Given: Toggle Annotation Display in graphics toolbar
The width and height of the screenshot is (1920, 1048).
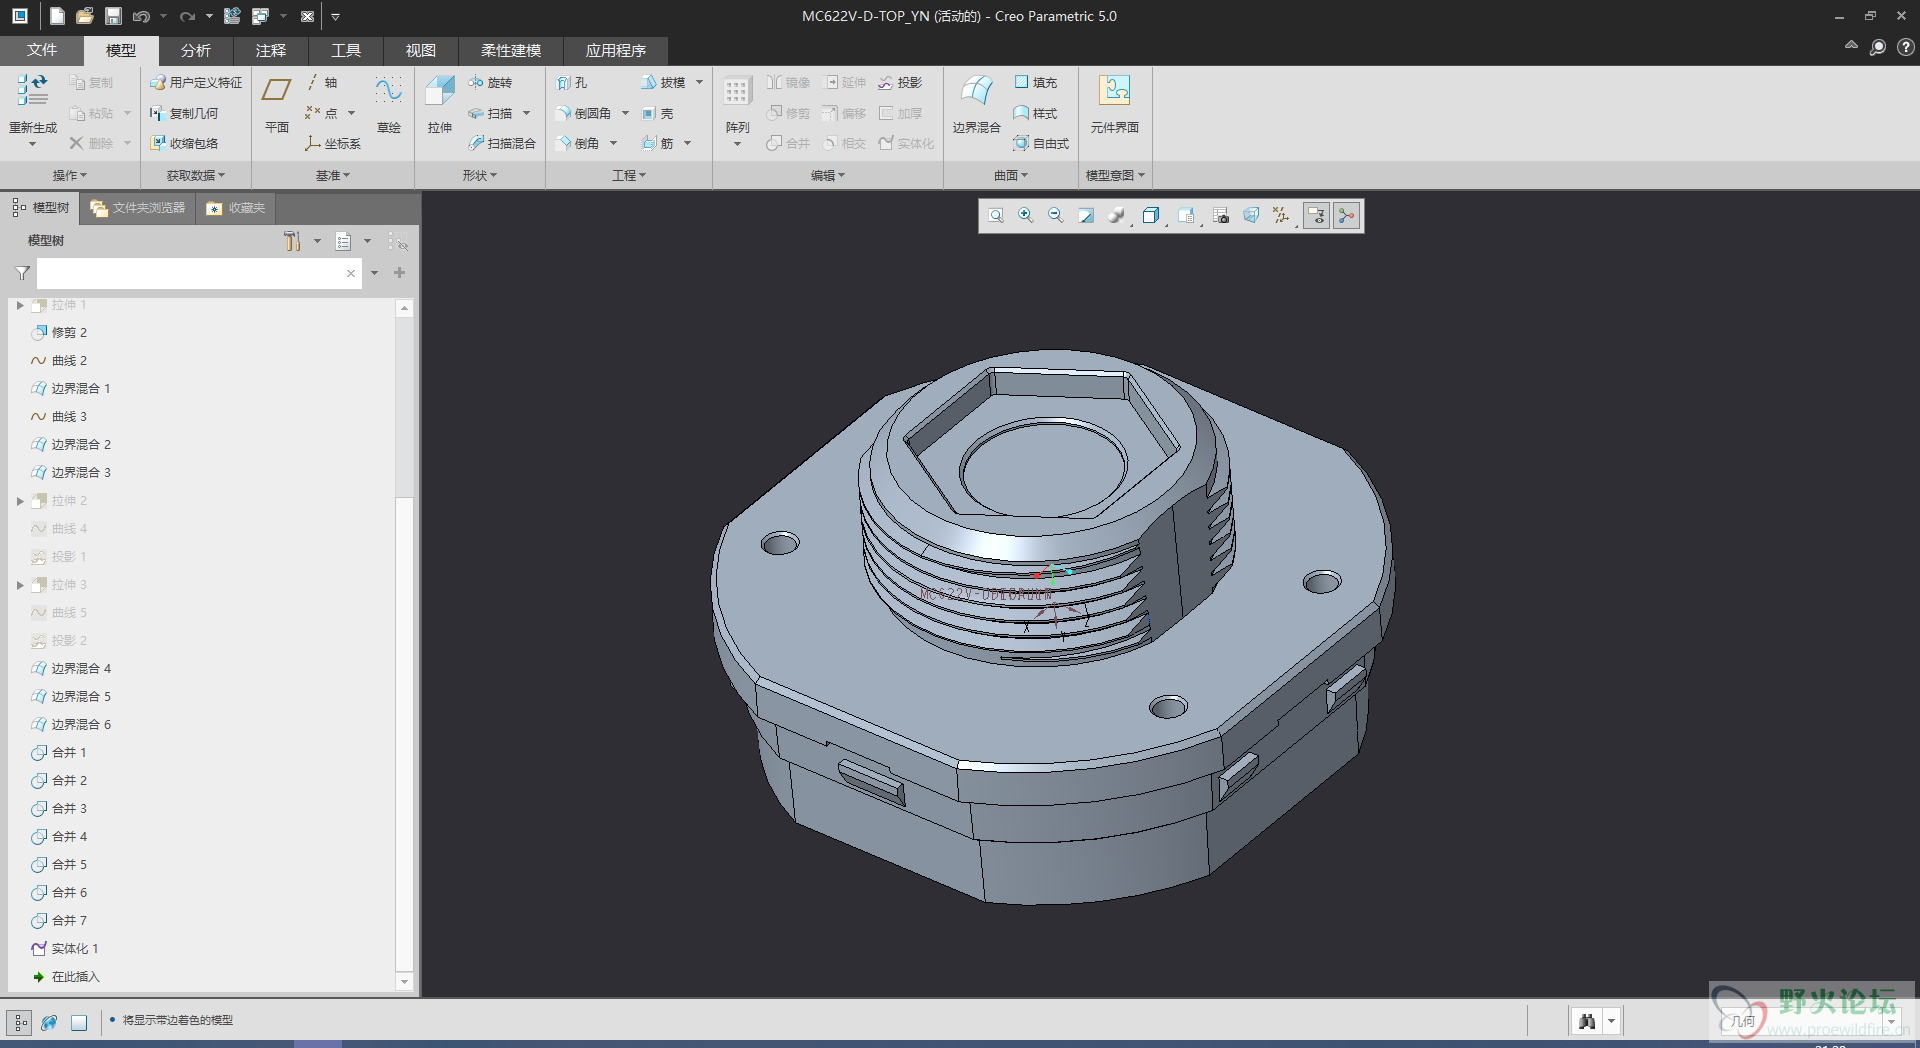Looking at the screenshot, I should click(x=1317, y=215).
